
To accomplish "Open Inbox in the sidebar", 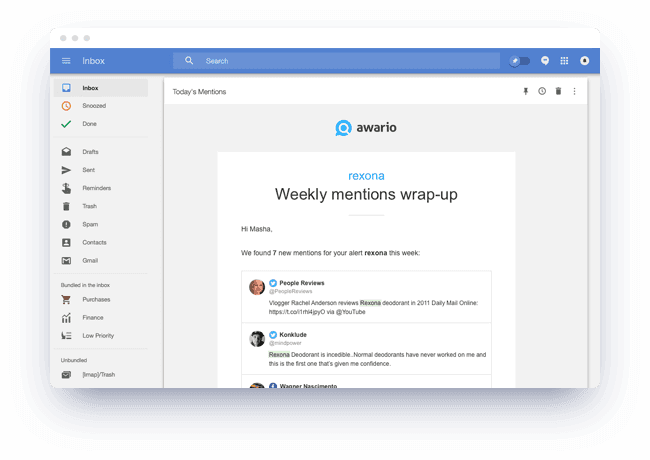I will 101,88.
